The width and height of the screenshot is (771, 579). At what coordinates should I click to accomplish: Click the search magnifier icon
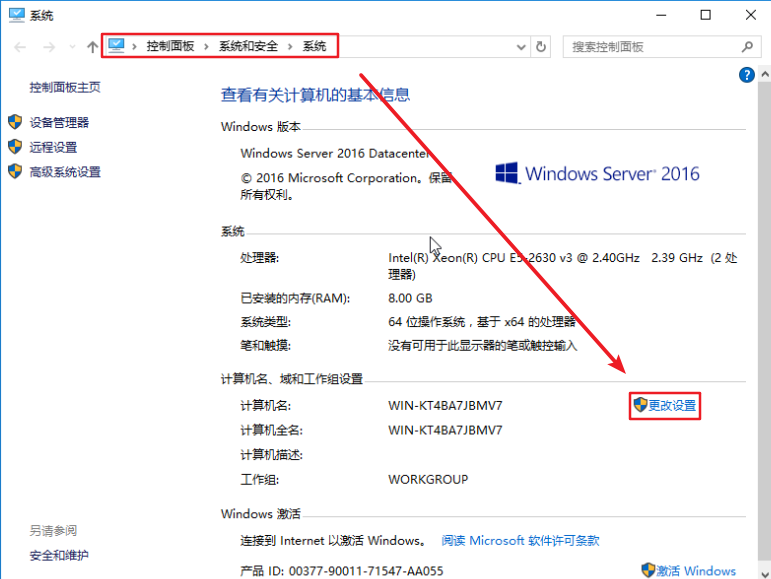(x=747, y=47)
